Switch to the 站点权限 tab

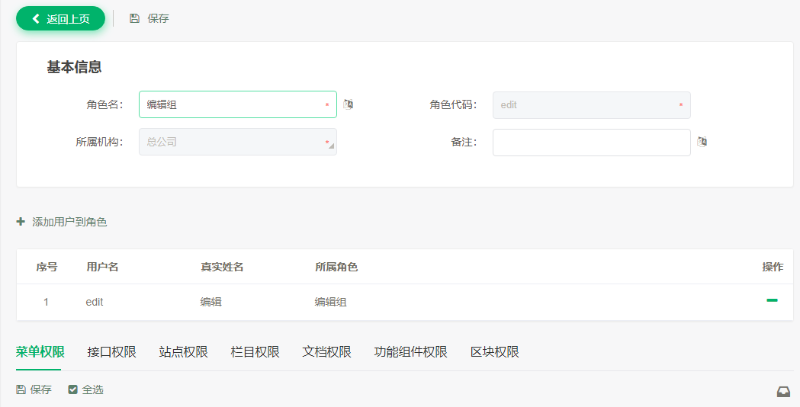pyautogui.click(x=183, y=352)
